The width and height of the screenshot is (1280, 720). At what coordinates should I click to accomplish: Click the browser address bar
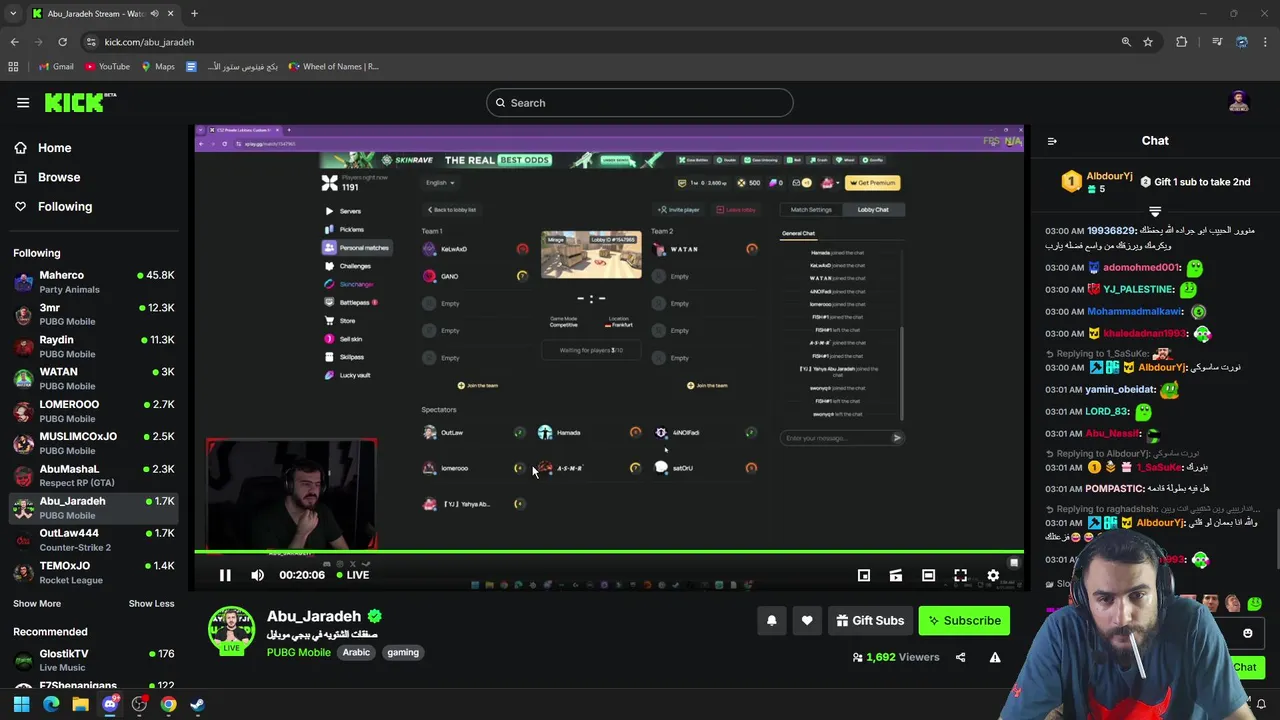pos(600,42)
